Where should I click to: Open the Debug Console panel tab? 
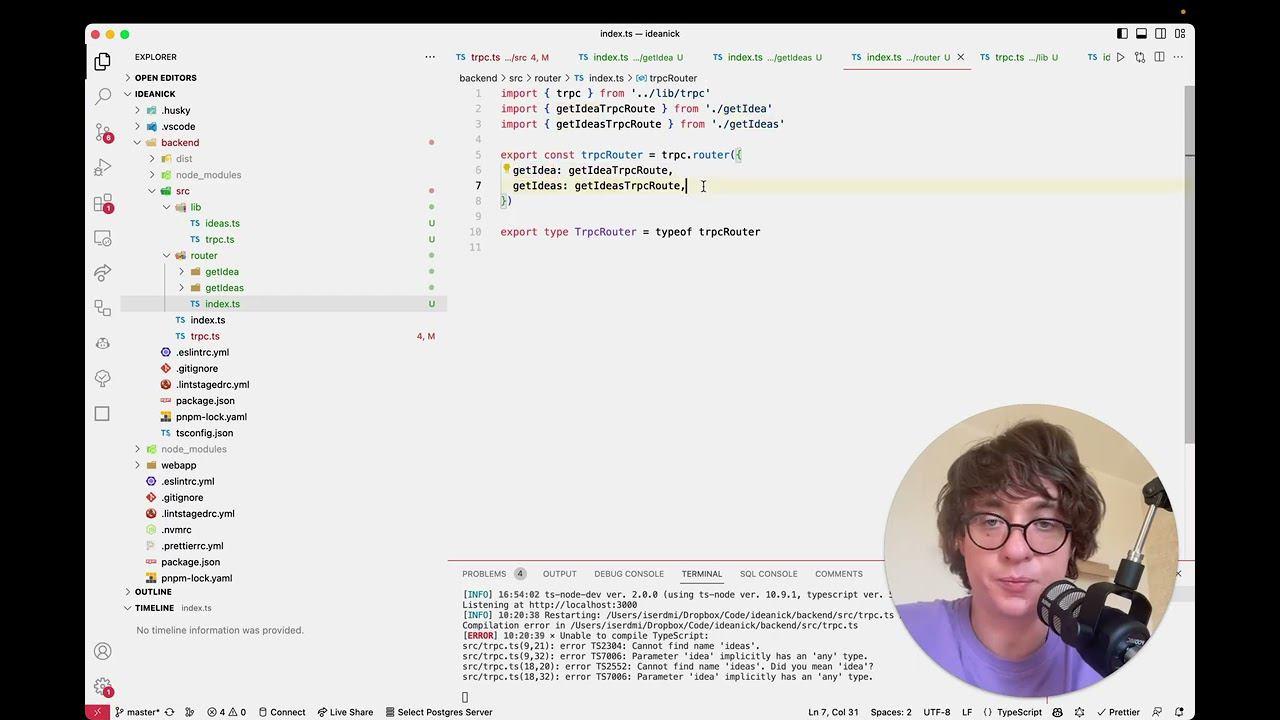pos(629,574)
